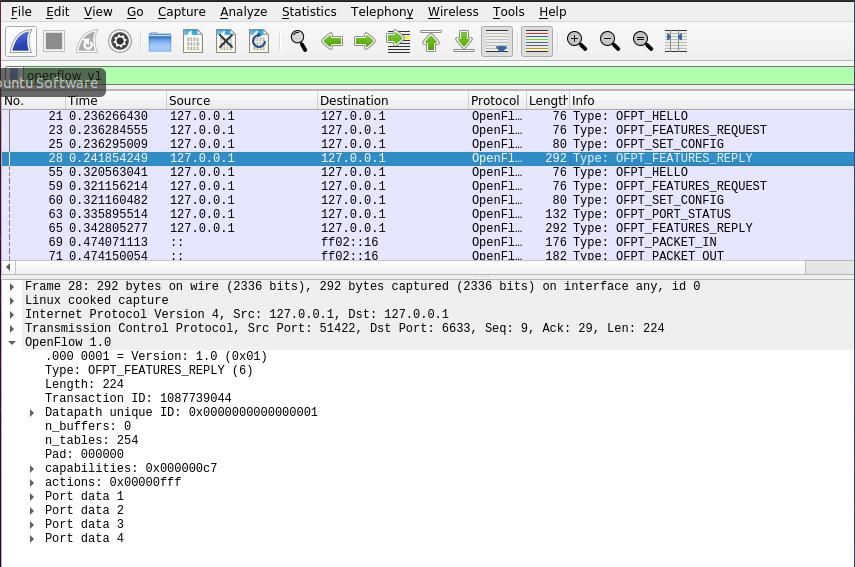Toggle packet list colorization
This screenshot has height=567, width=855.
[x=537, y=41]
